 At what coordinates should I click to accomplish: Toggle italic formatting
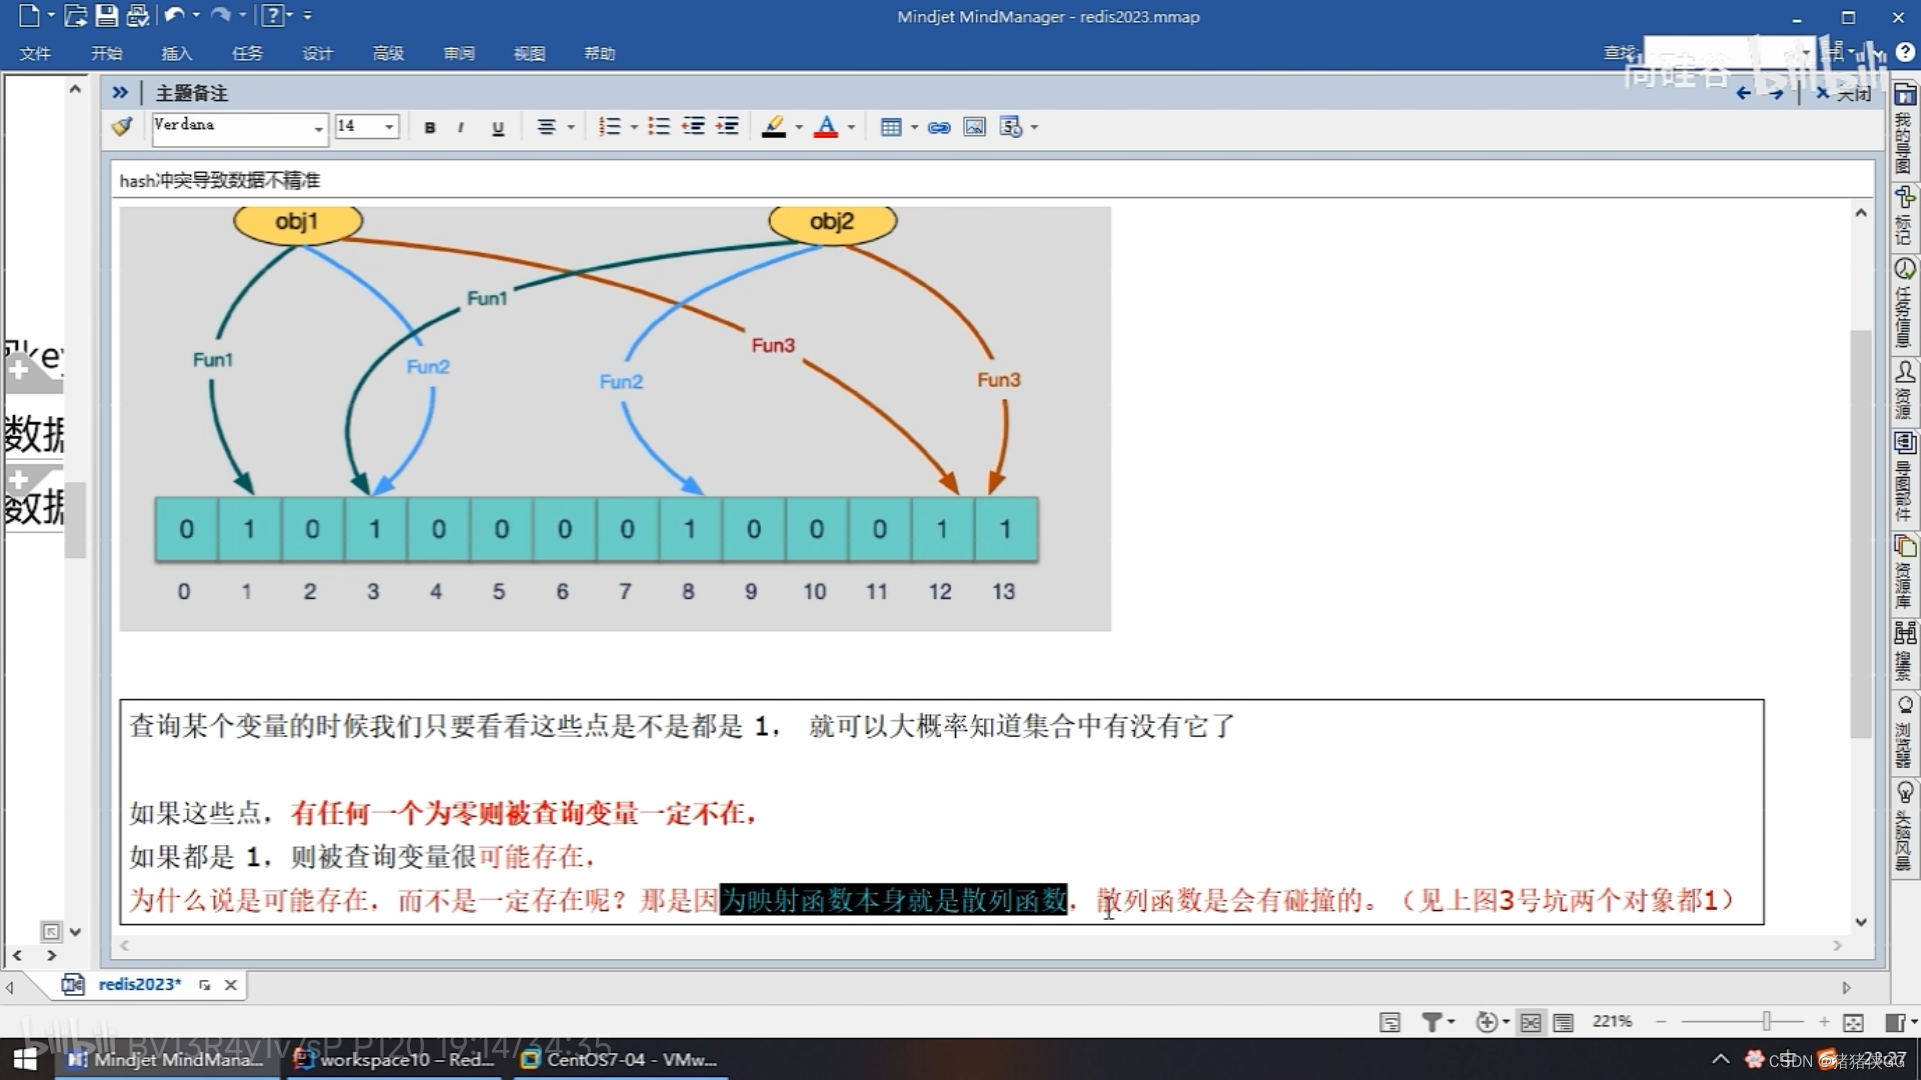click(x=461, y=127)
